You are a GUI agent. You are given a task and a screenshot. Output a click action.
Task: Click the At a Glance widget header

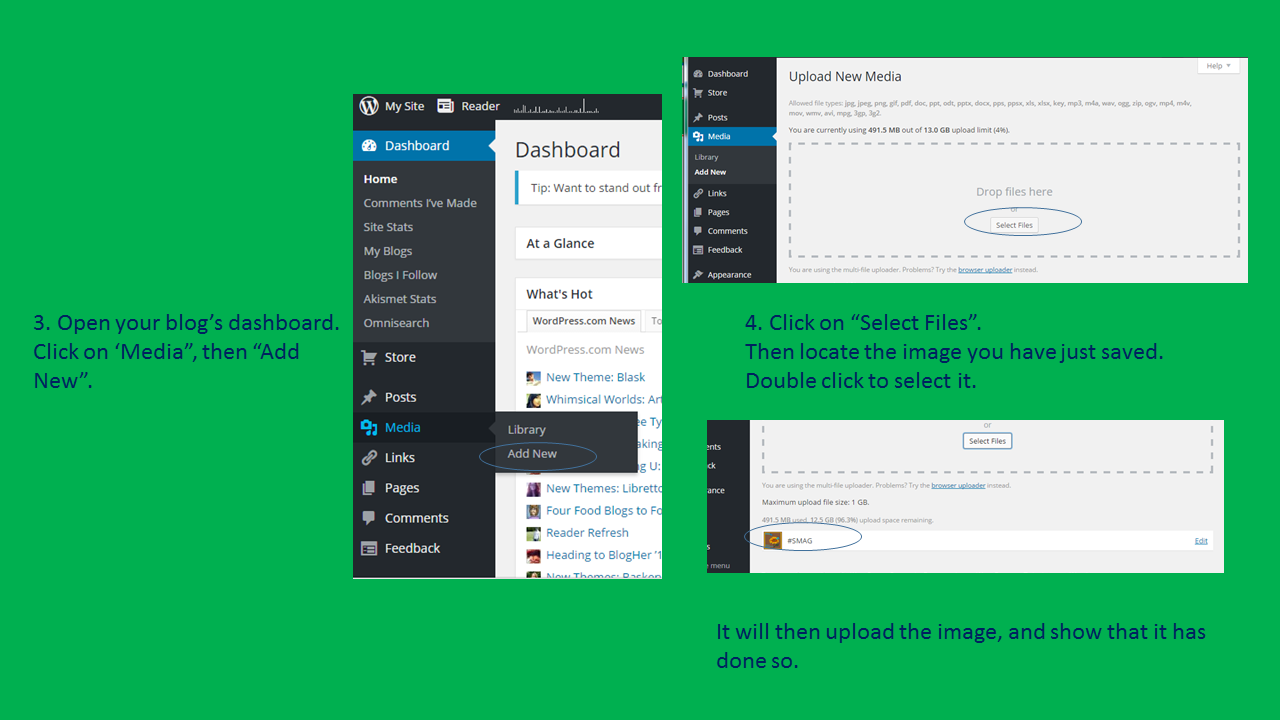pyautogui.click(x=560, y=243)
